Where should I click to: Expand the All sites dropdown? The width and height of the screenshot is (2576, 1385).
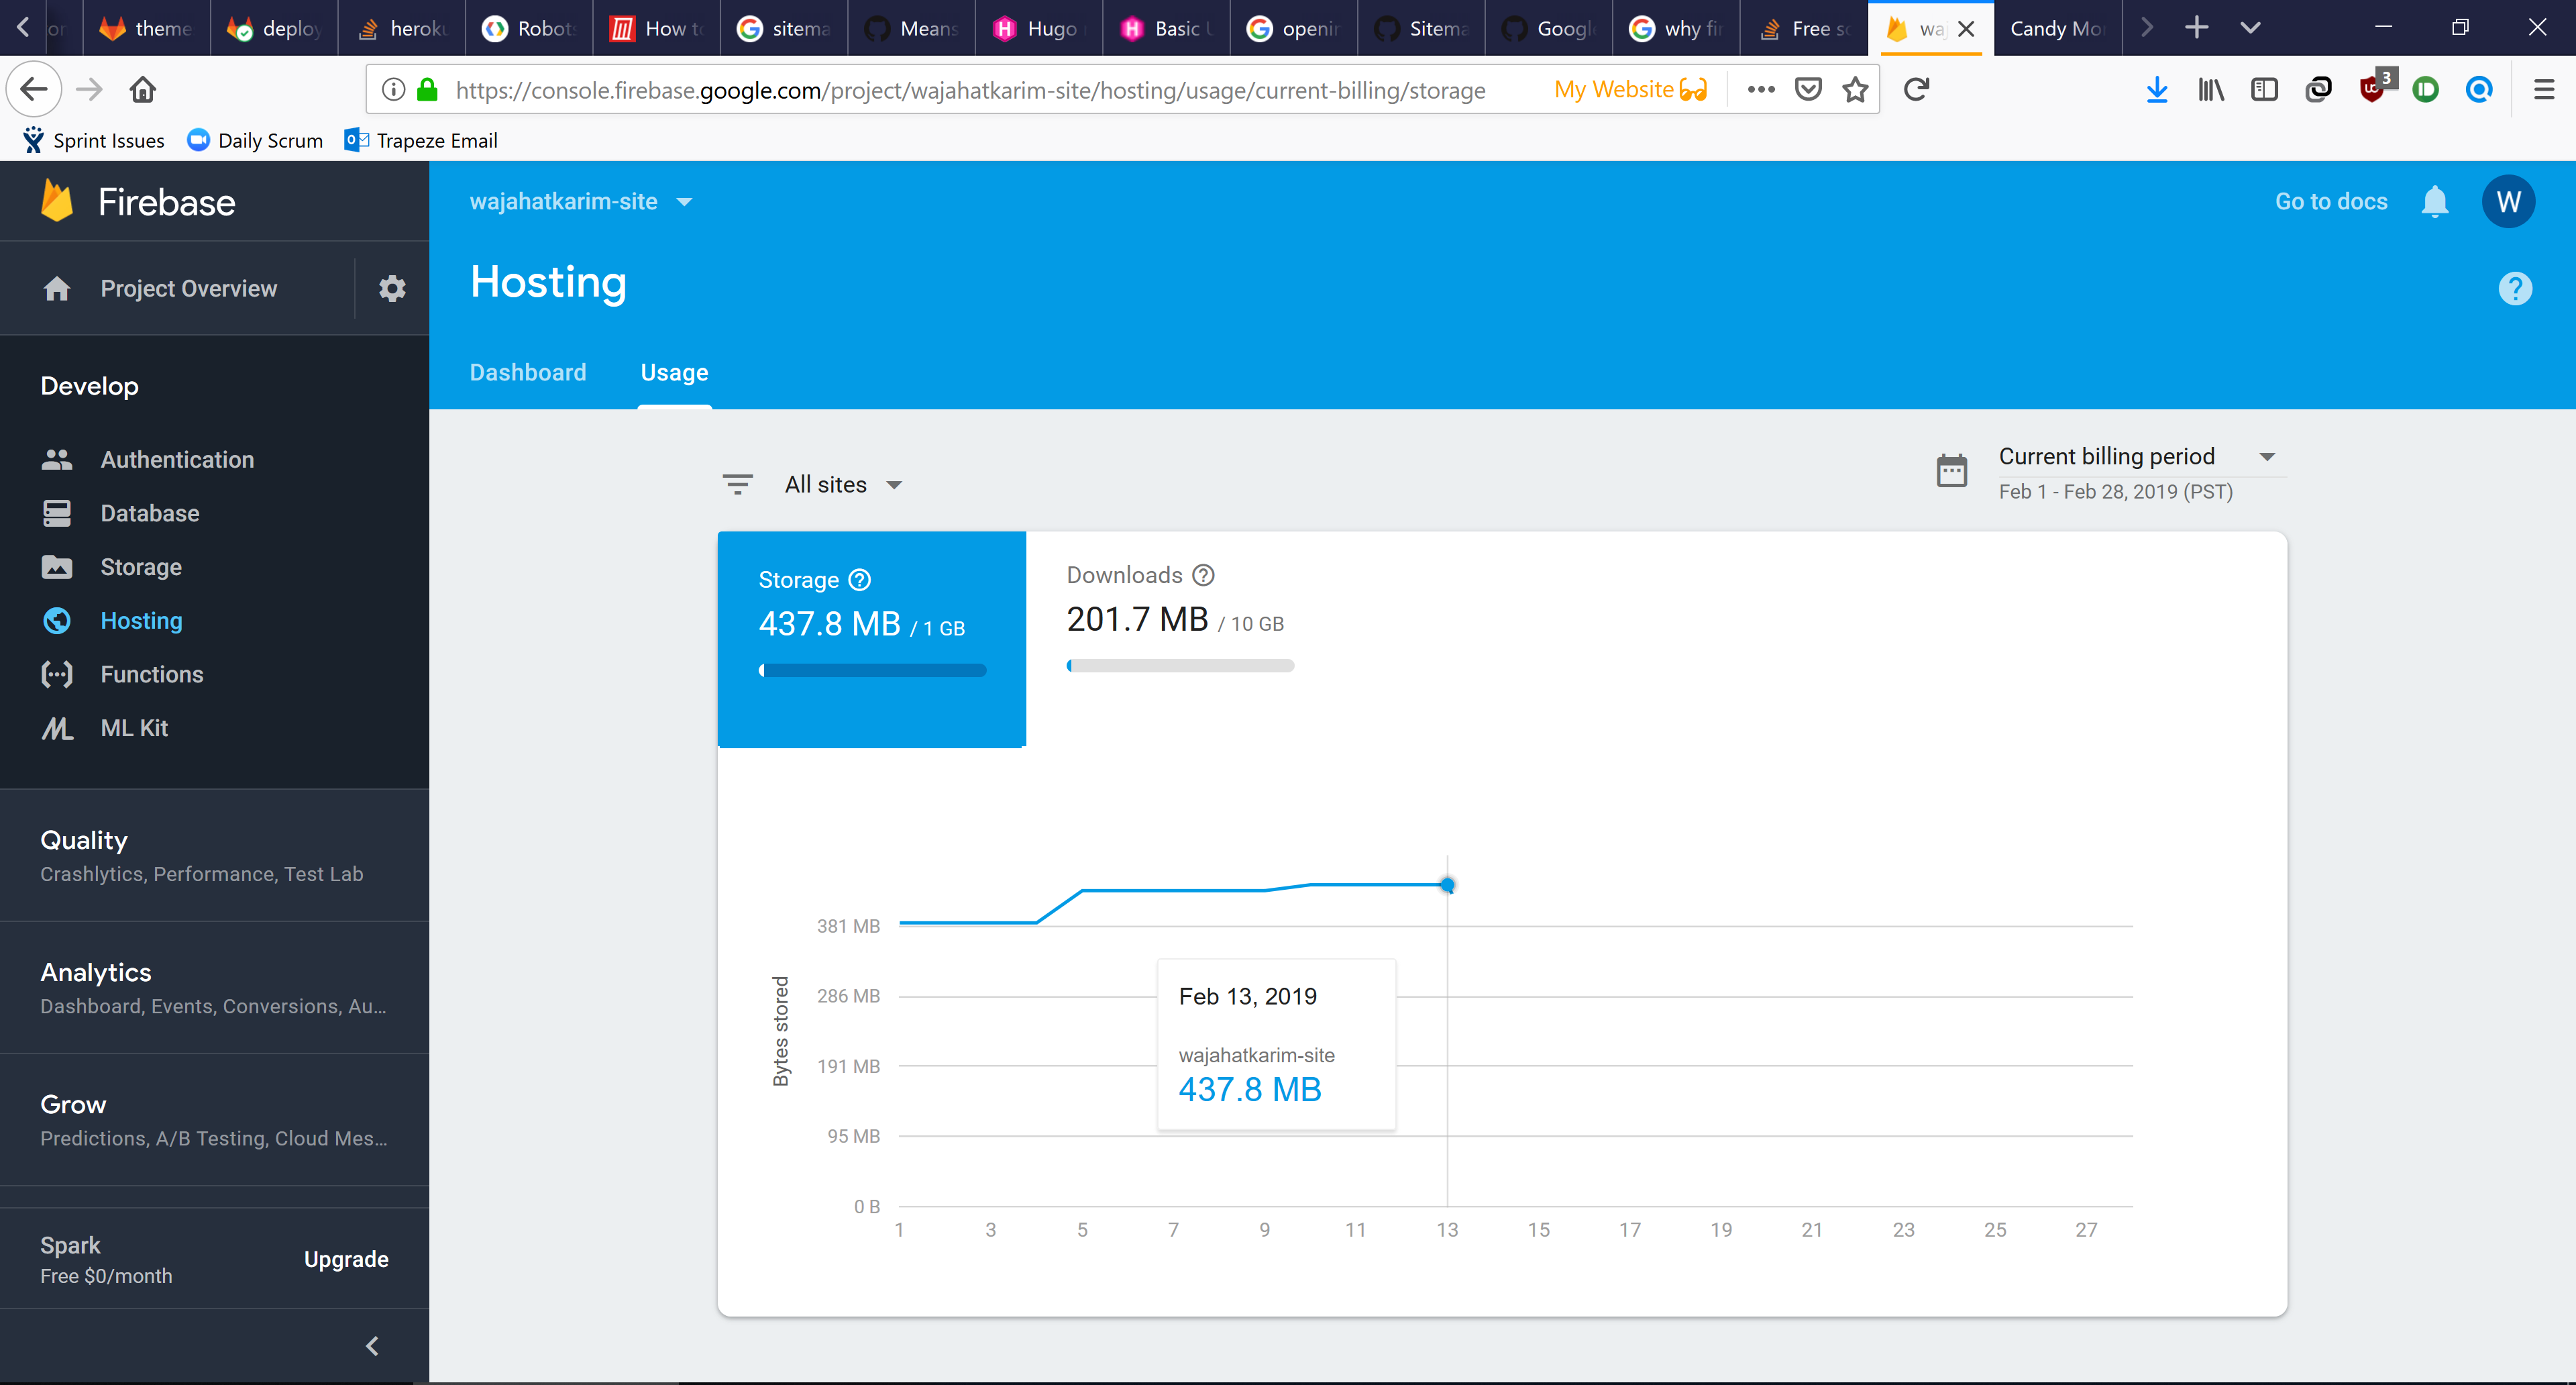coord(843,485)
